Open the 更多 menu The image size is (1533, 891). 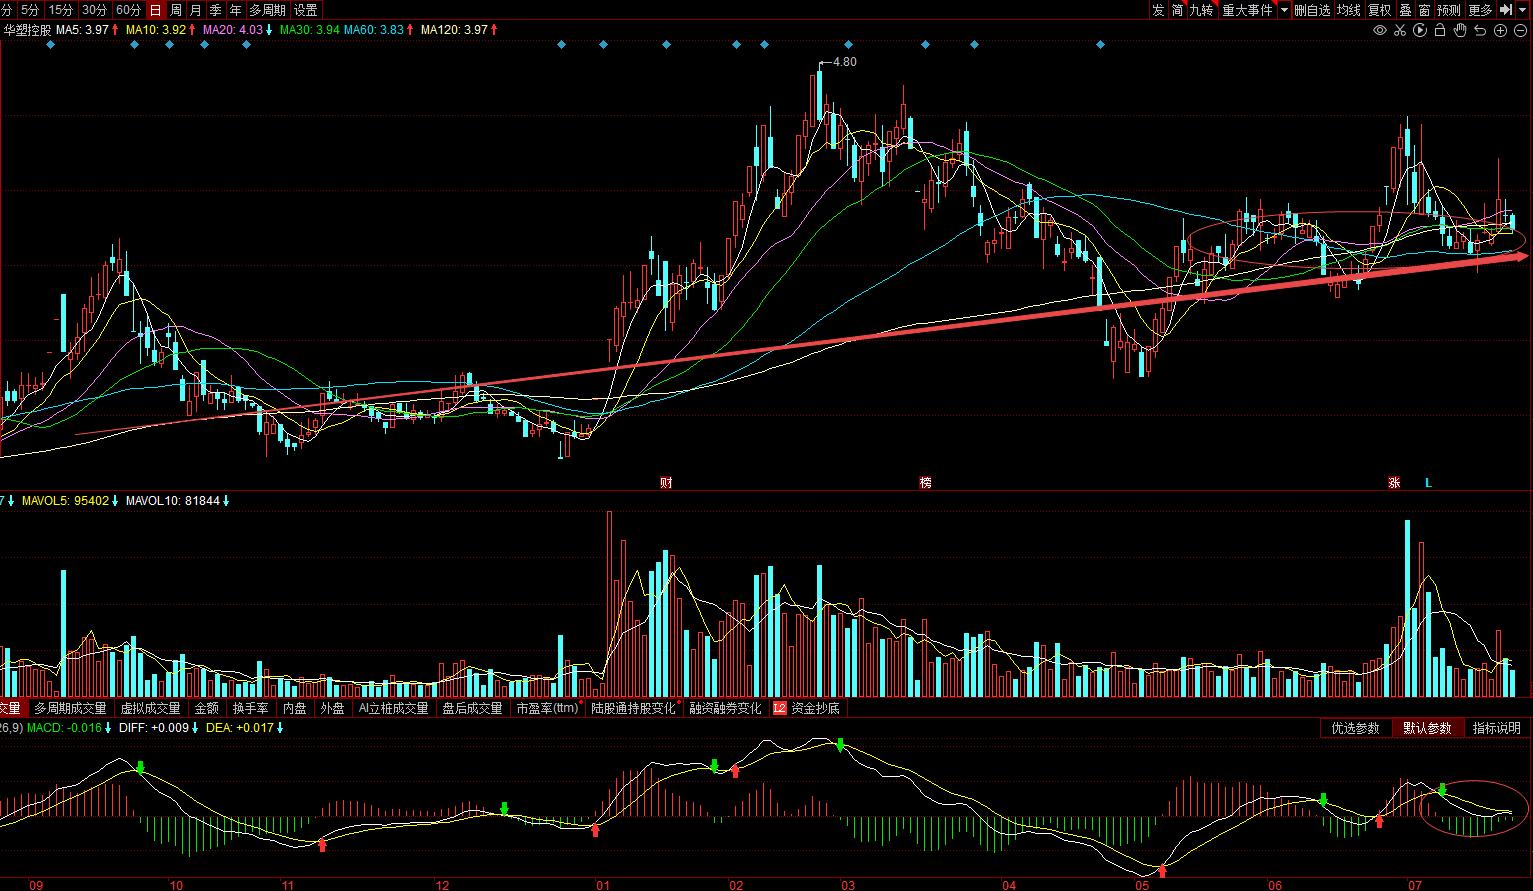click(x=1480, y=10)
